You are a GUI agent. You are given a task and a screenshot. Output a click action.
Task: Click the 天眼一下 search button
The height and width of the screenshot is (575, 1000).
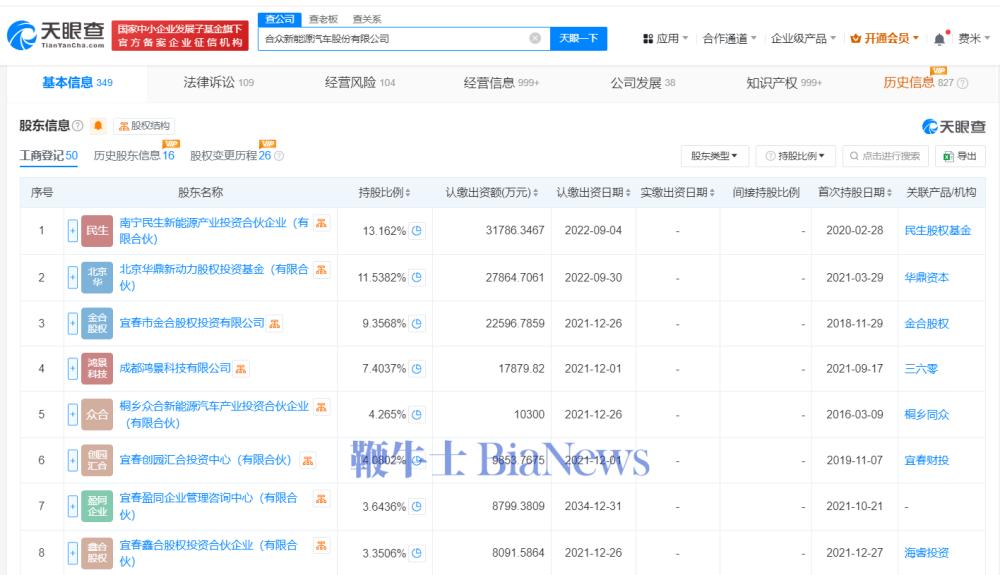pyautogui.click(x=578, y=38)
